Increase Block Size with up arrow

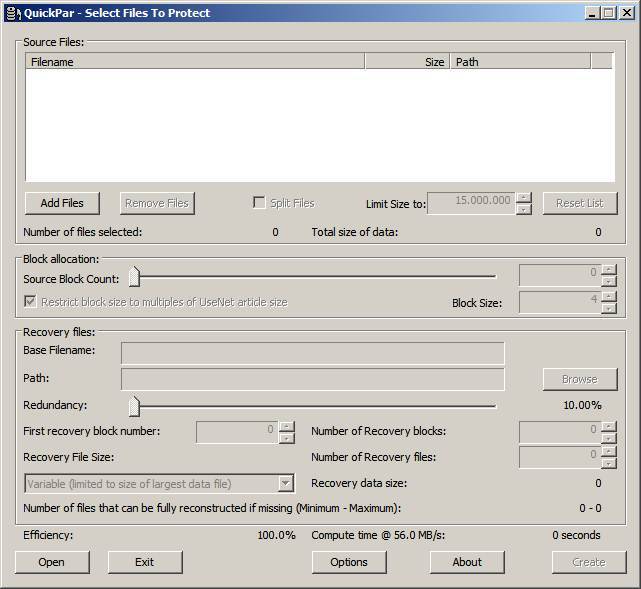[x=609, y=297]
